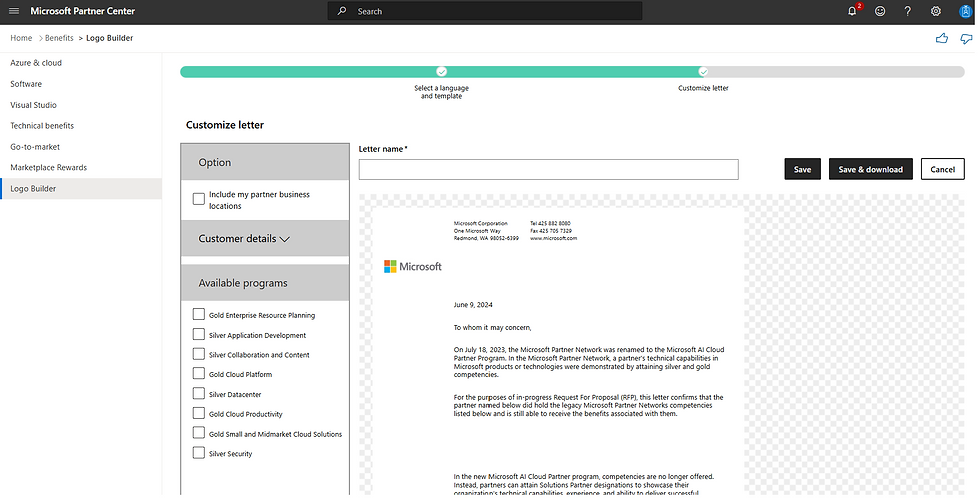Check Gold Cloud Platform
The height and width of the screenshot is (498, 980).
tap(199, 374)
